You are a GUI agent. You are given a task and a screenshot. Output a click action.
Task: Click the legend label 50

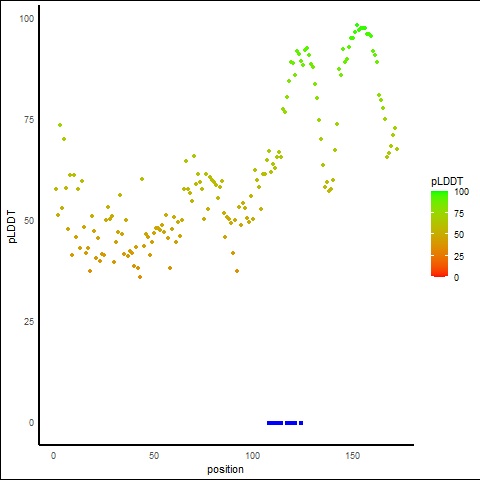pyautogui.click(x=459, y=235)
